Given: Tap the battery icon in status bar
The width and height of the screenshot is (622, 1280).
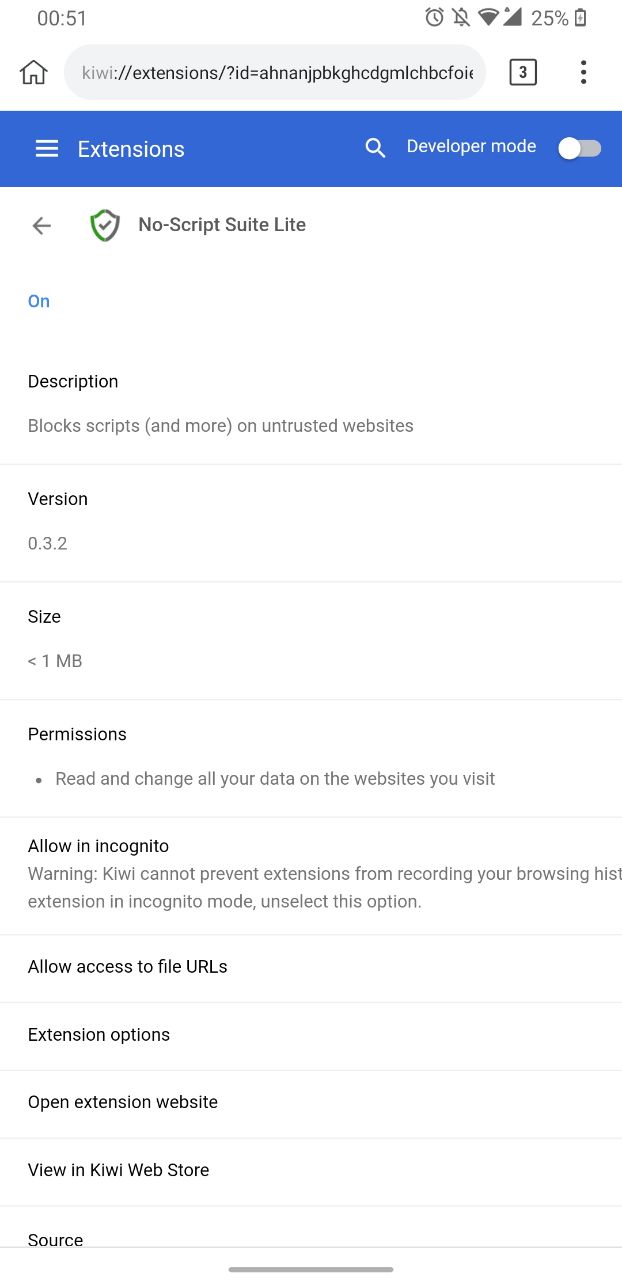Looking at the screenshot, I should (x=581, y=17).
